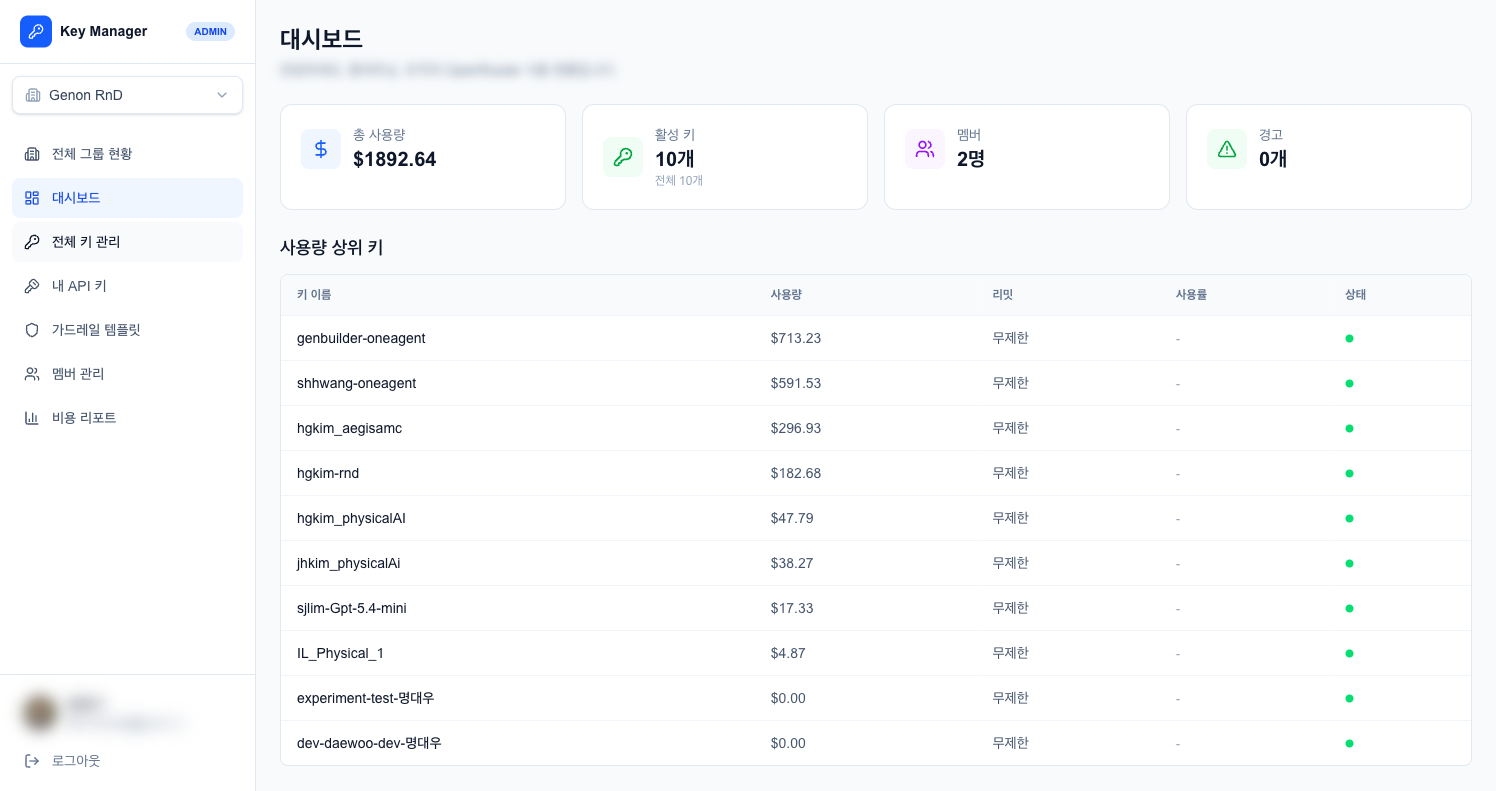Expand the group selector chevron arrow
The height and width of the screenshot is (791, 1496).
(222, 95)
